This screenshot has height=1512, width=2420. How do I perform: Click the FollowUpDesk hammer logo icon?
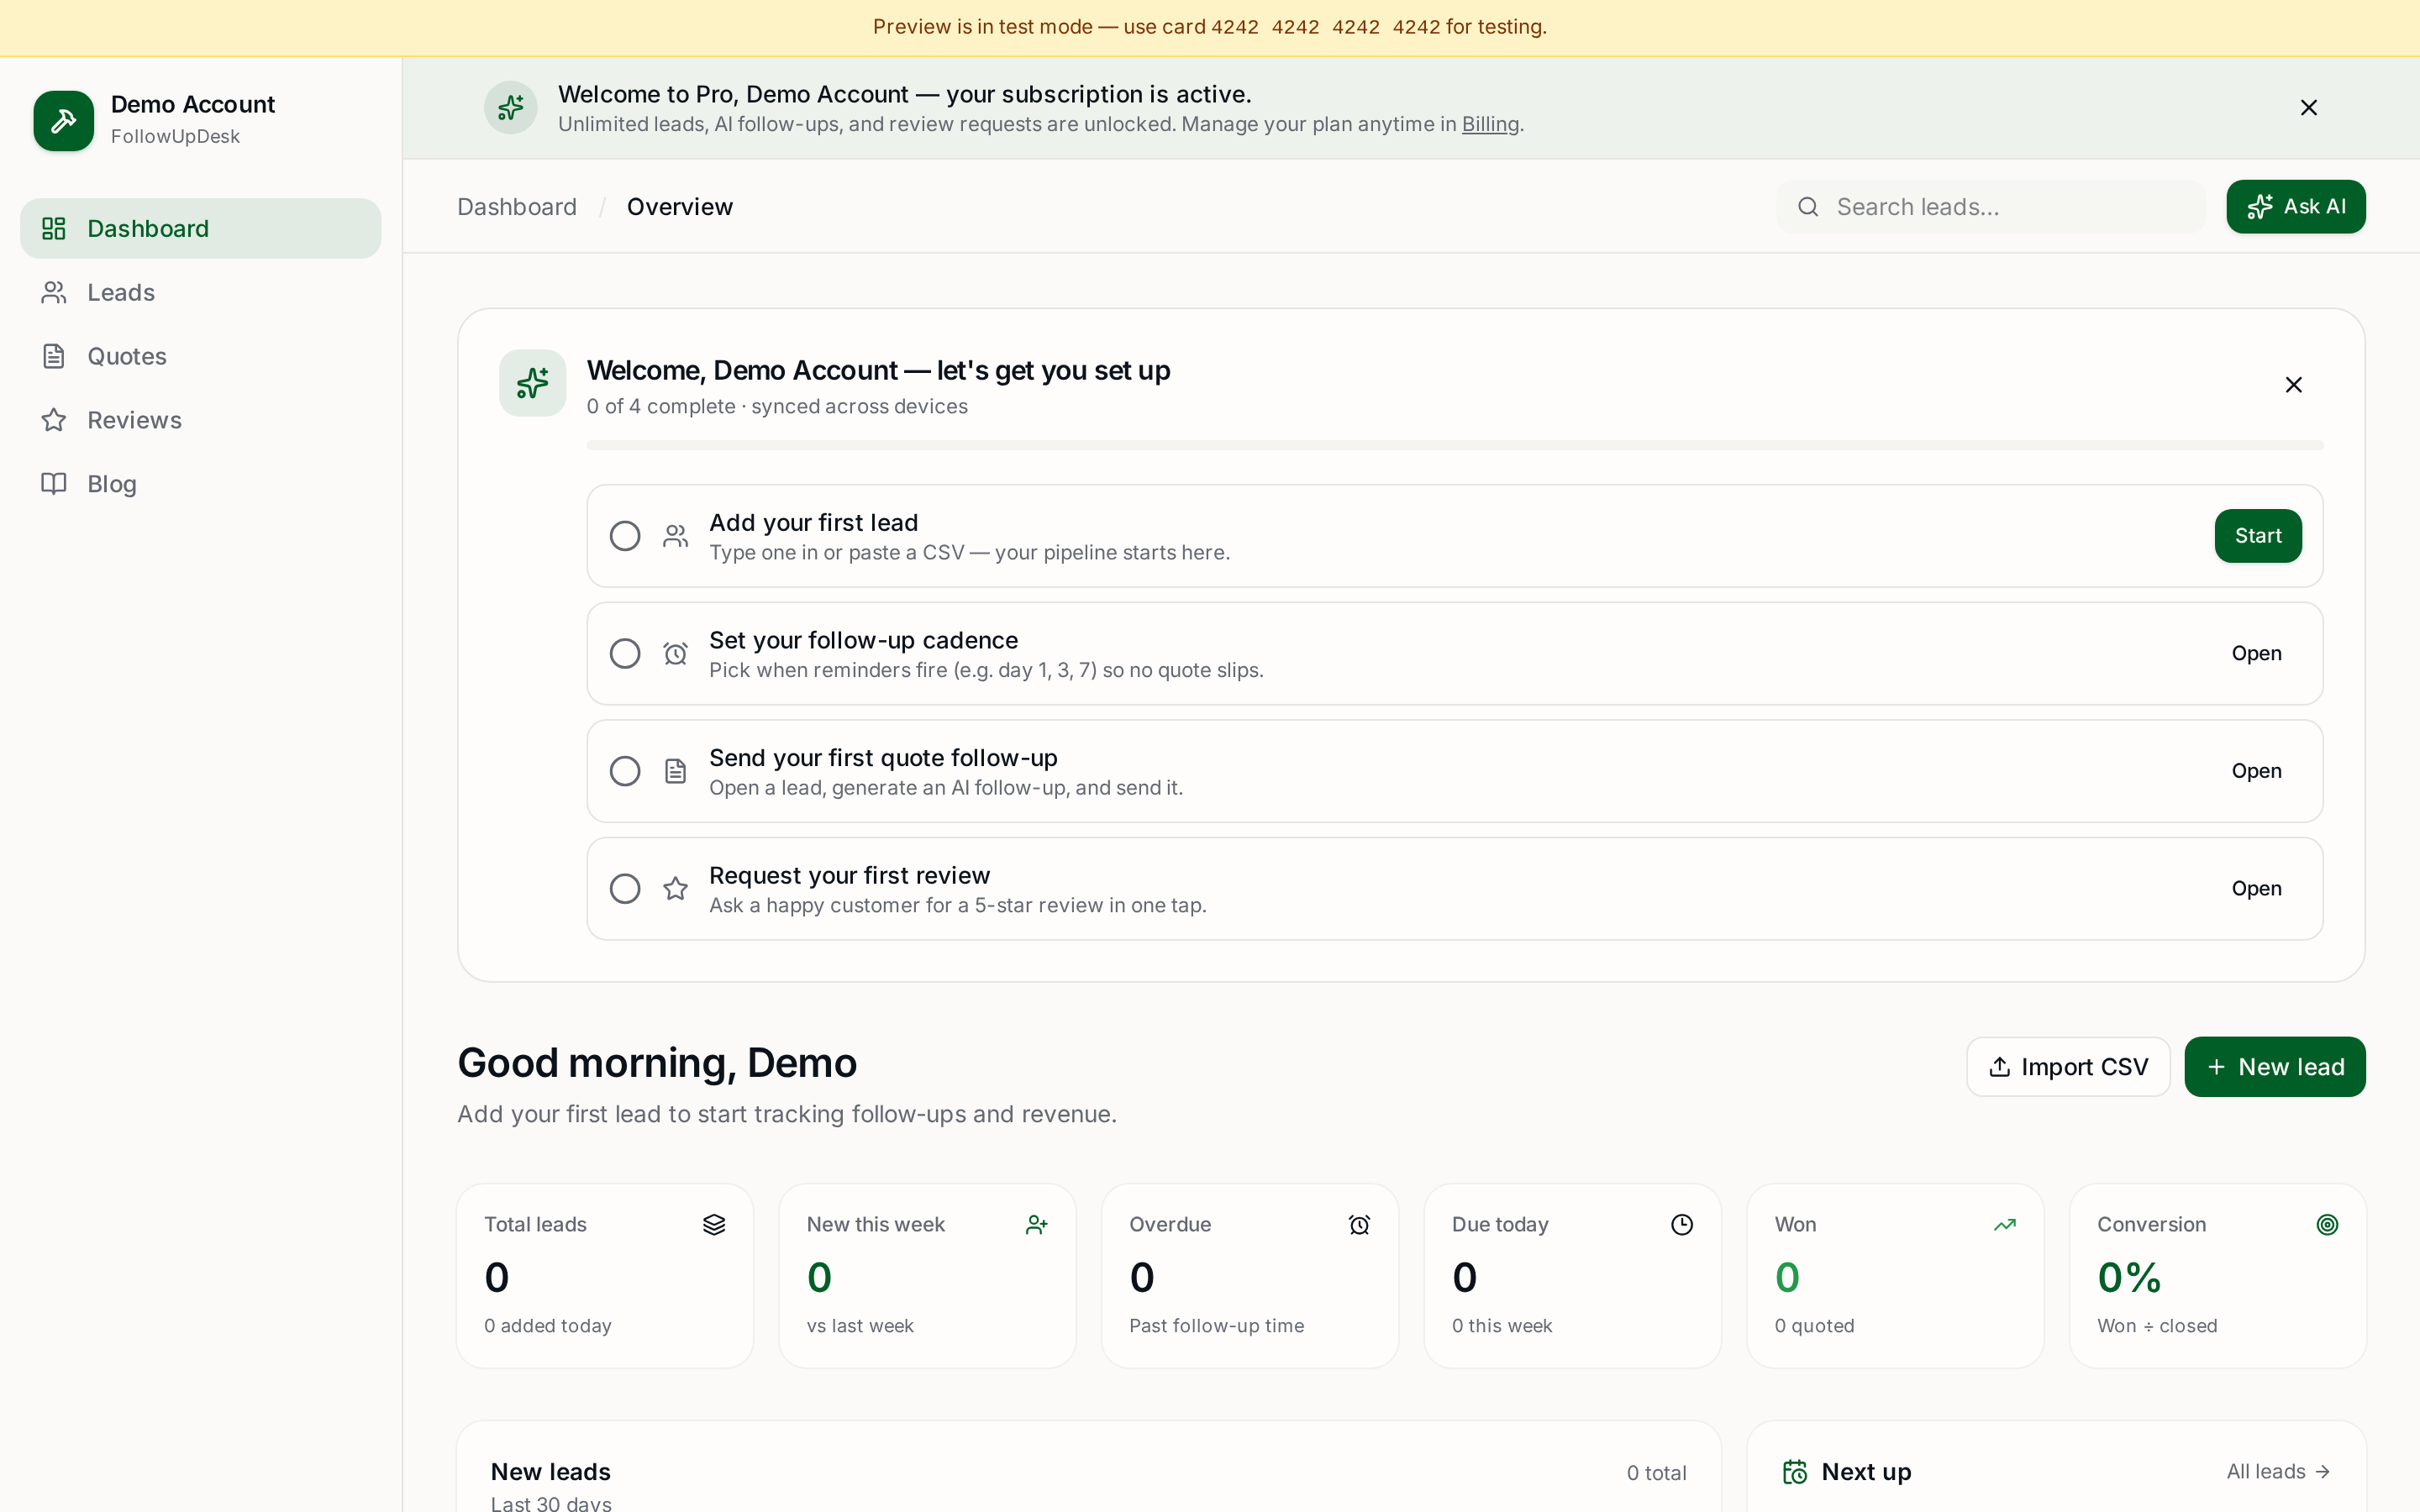click(63, 121)
